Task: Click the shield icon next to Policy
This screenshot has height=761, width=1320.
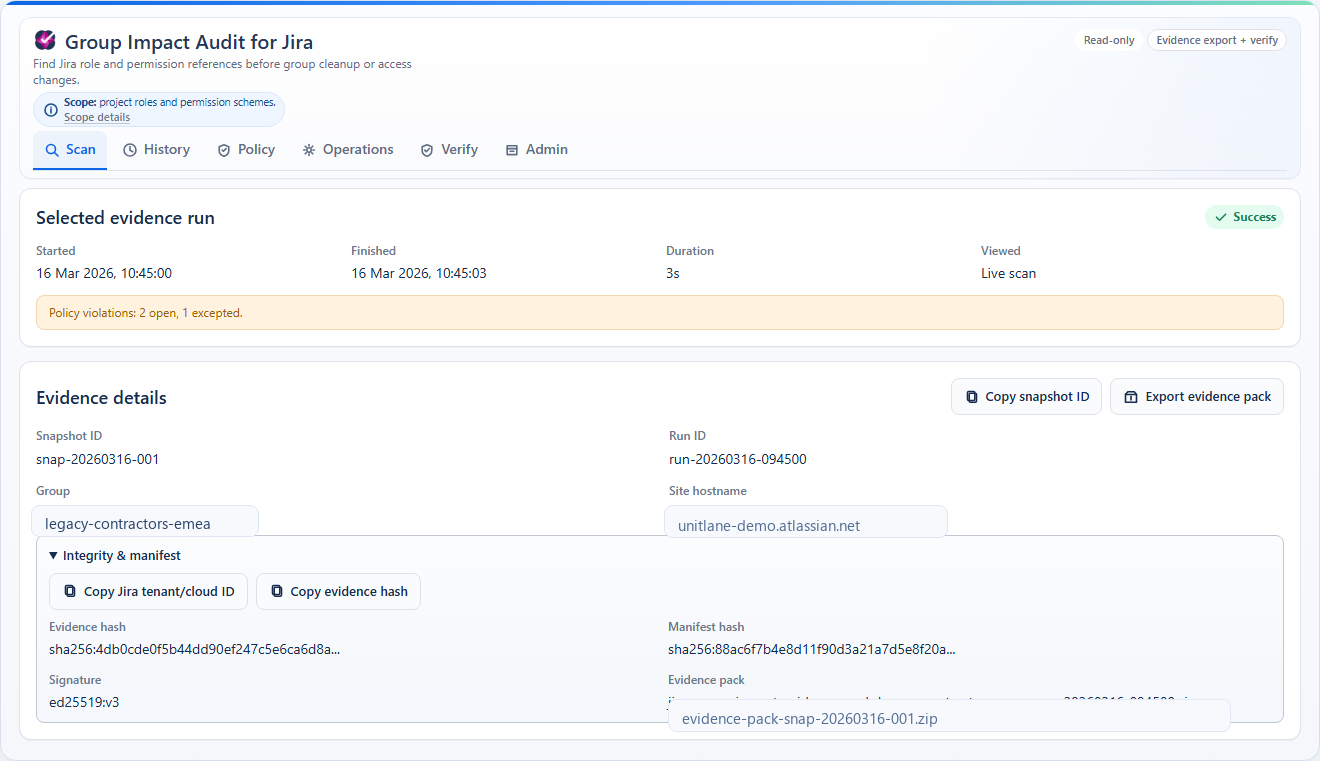Action: tap(222, 149)
